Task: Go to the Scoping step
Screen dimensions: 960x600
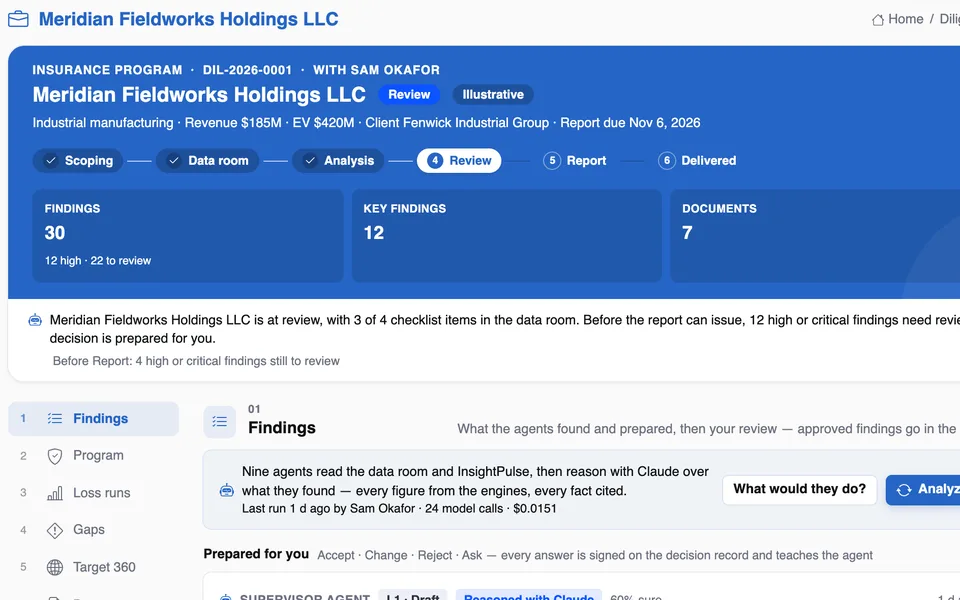Action: 78,160
